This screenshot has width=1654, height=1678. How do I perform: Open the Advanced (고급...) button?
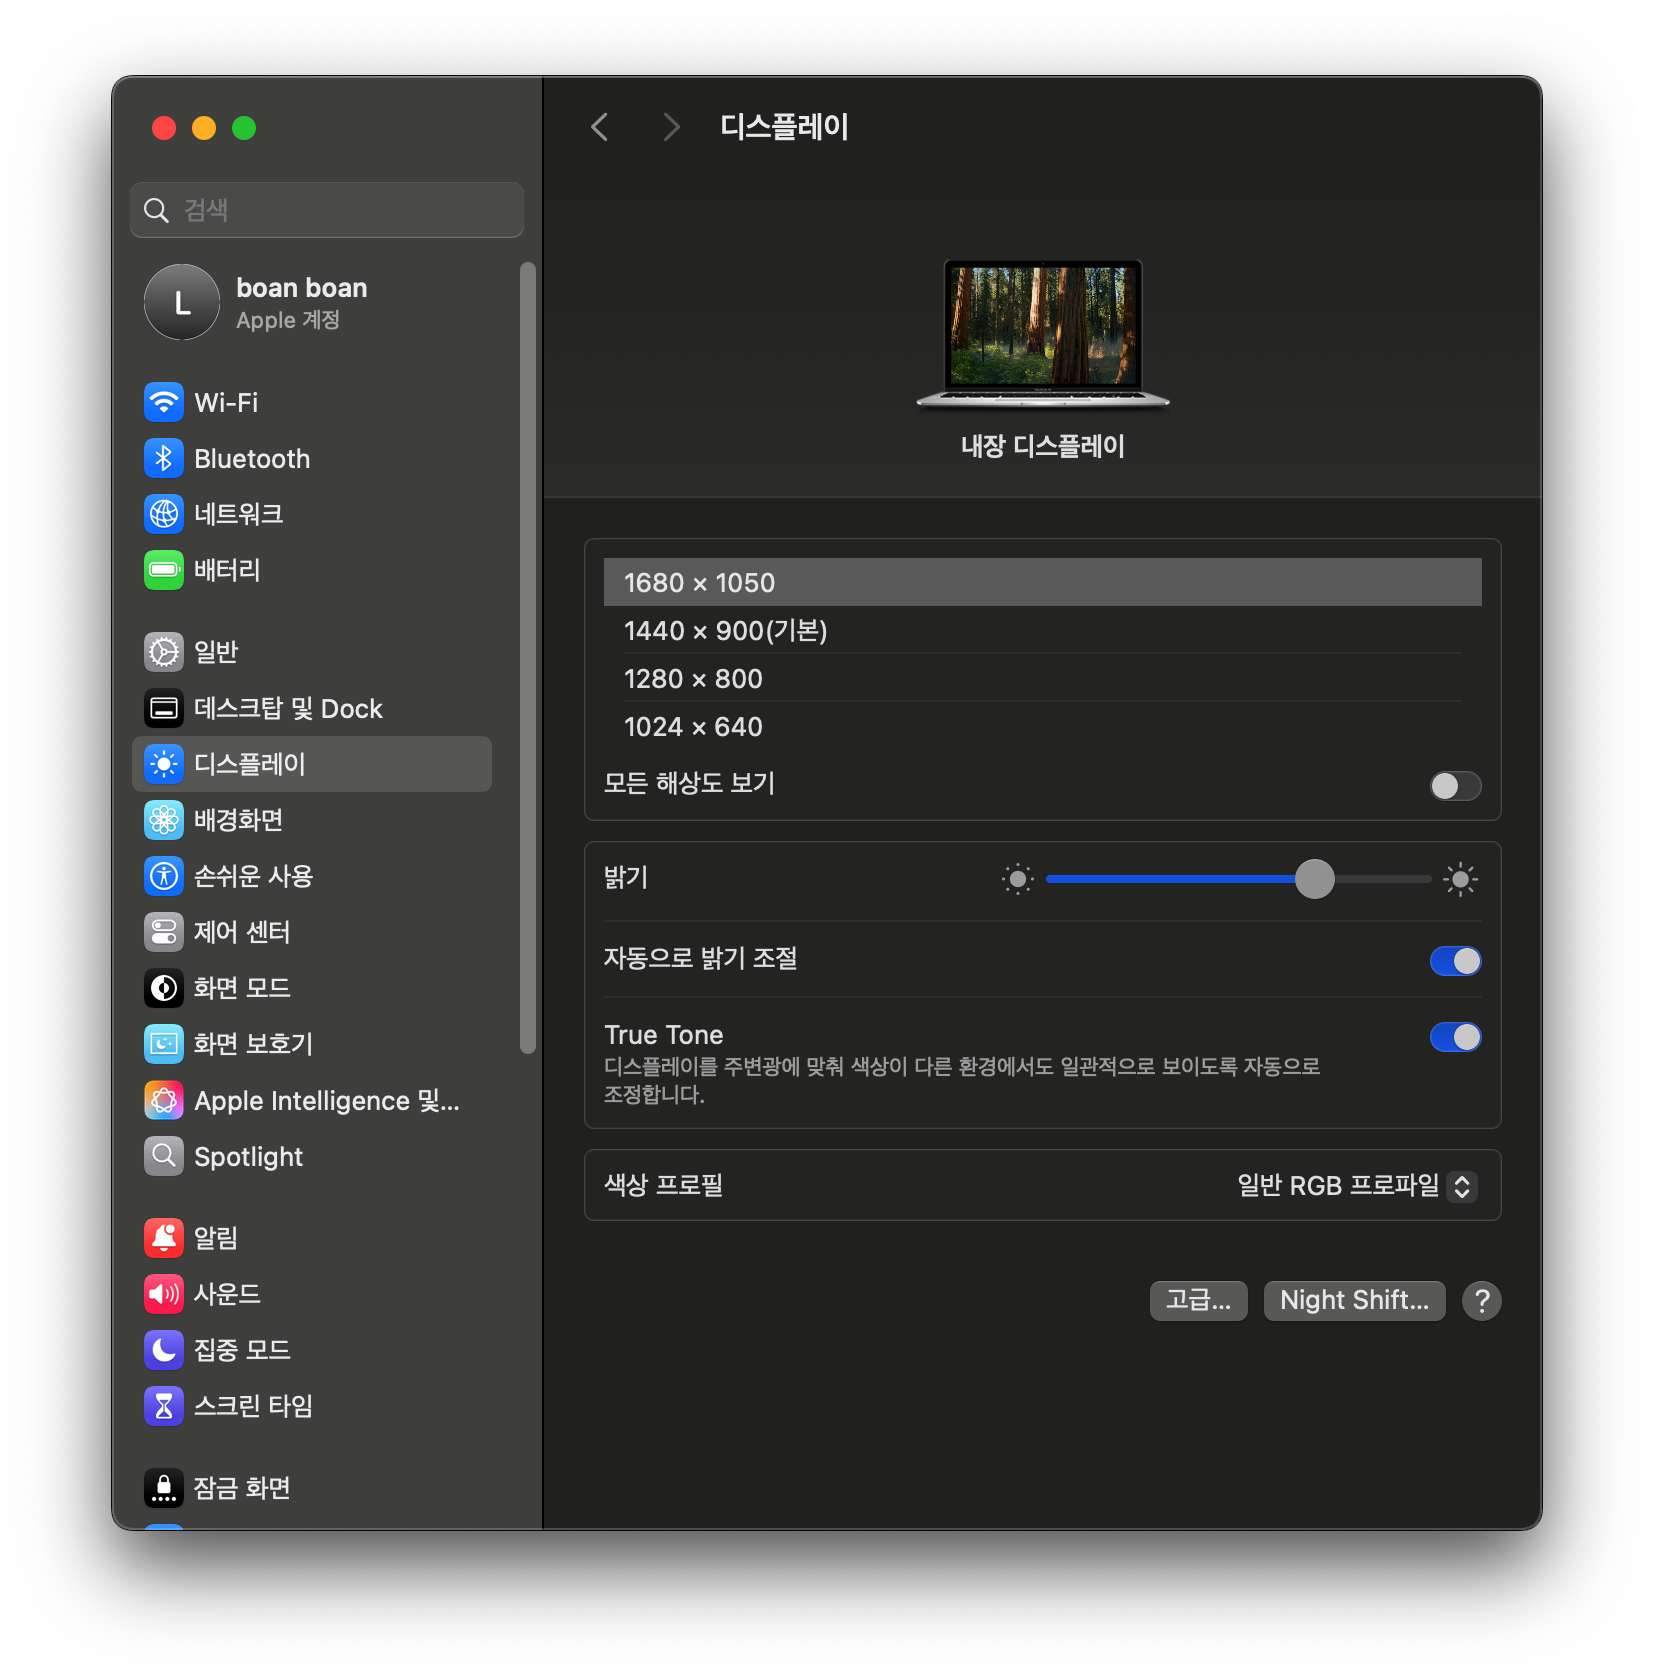coord(1198,1300)
